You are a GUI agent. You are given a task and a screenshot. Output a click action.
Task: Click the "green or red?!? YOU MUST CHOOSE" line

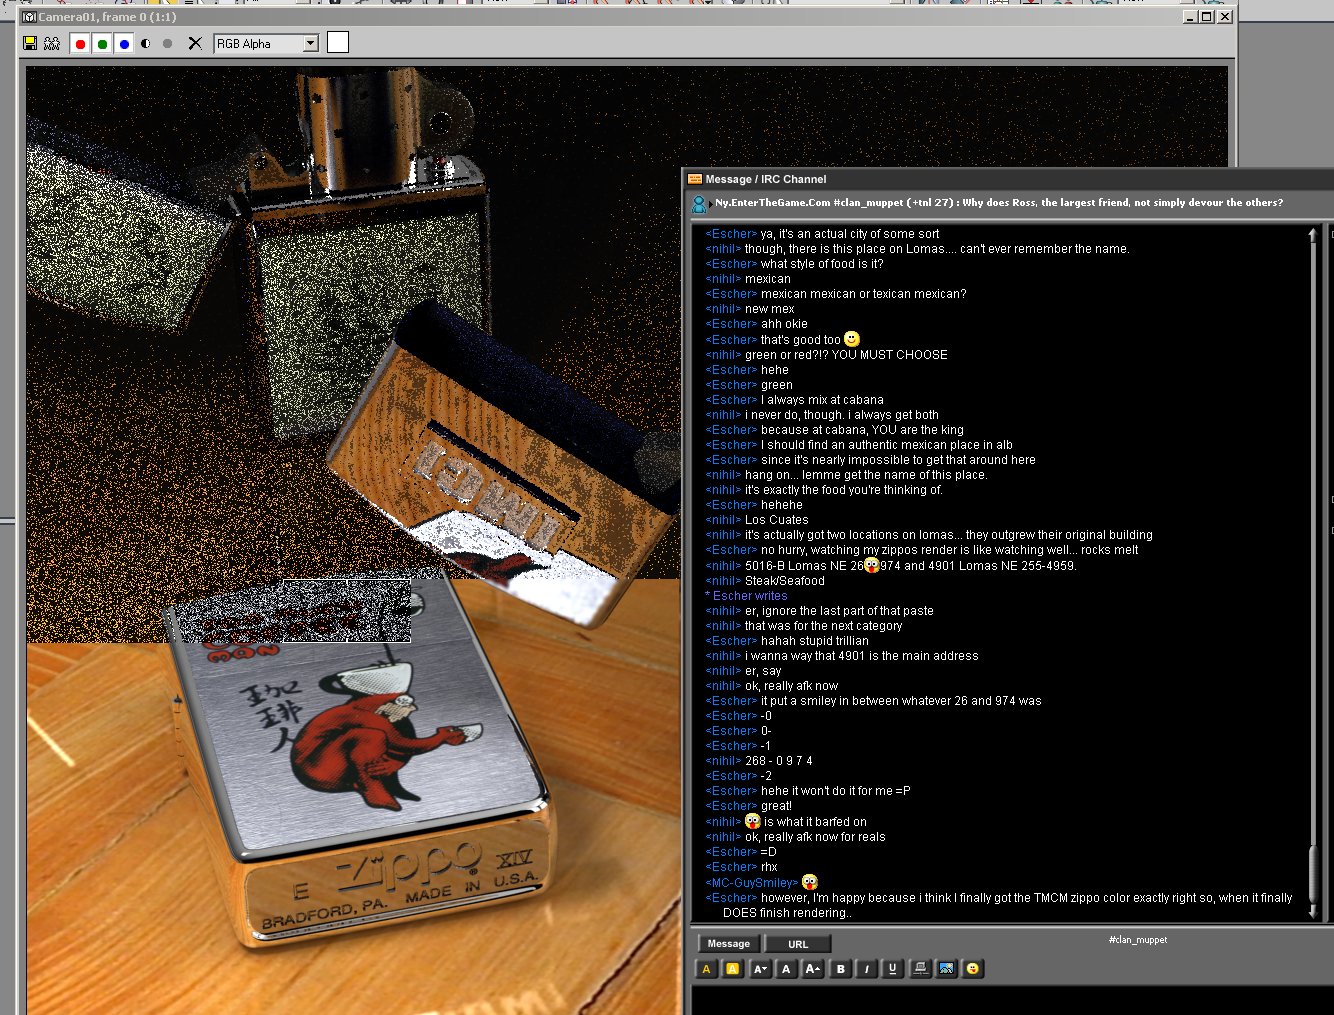[846, 355]
